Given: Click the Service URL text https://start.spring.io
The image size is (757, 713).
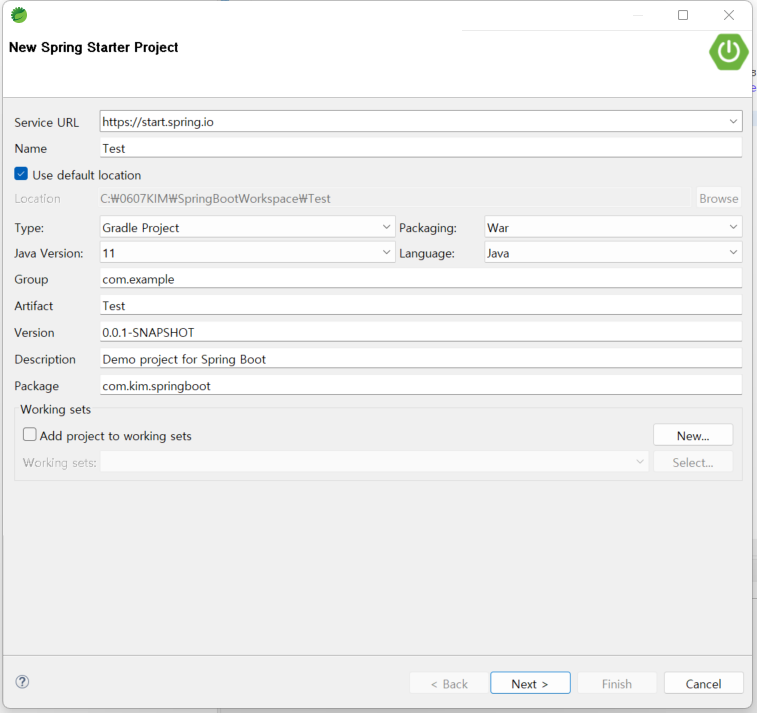Looking at the screenshot, I should tap(158, 122).
